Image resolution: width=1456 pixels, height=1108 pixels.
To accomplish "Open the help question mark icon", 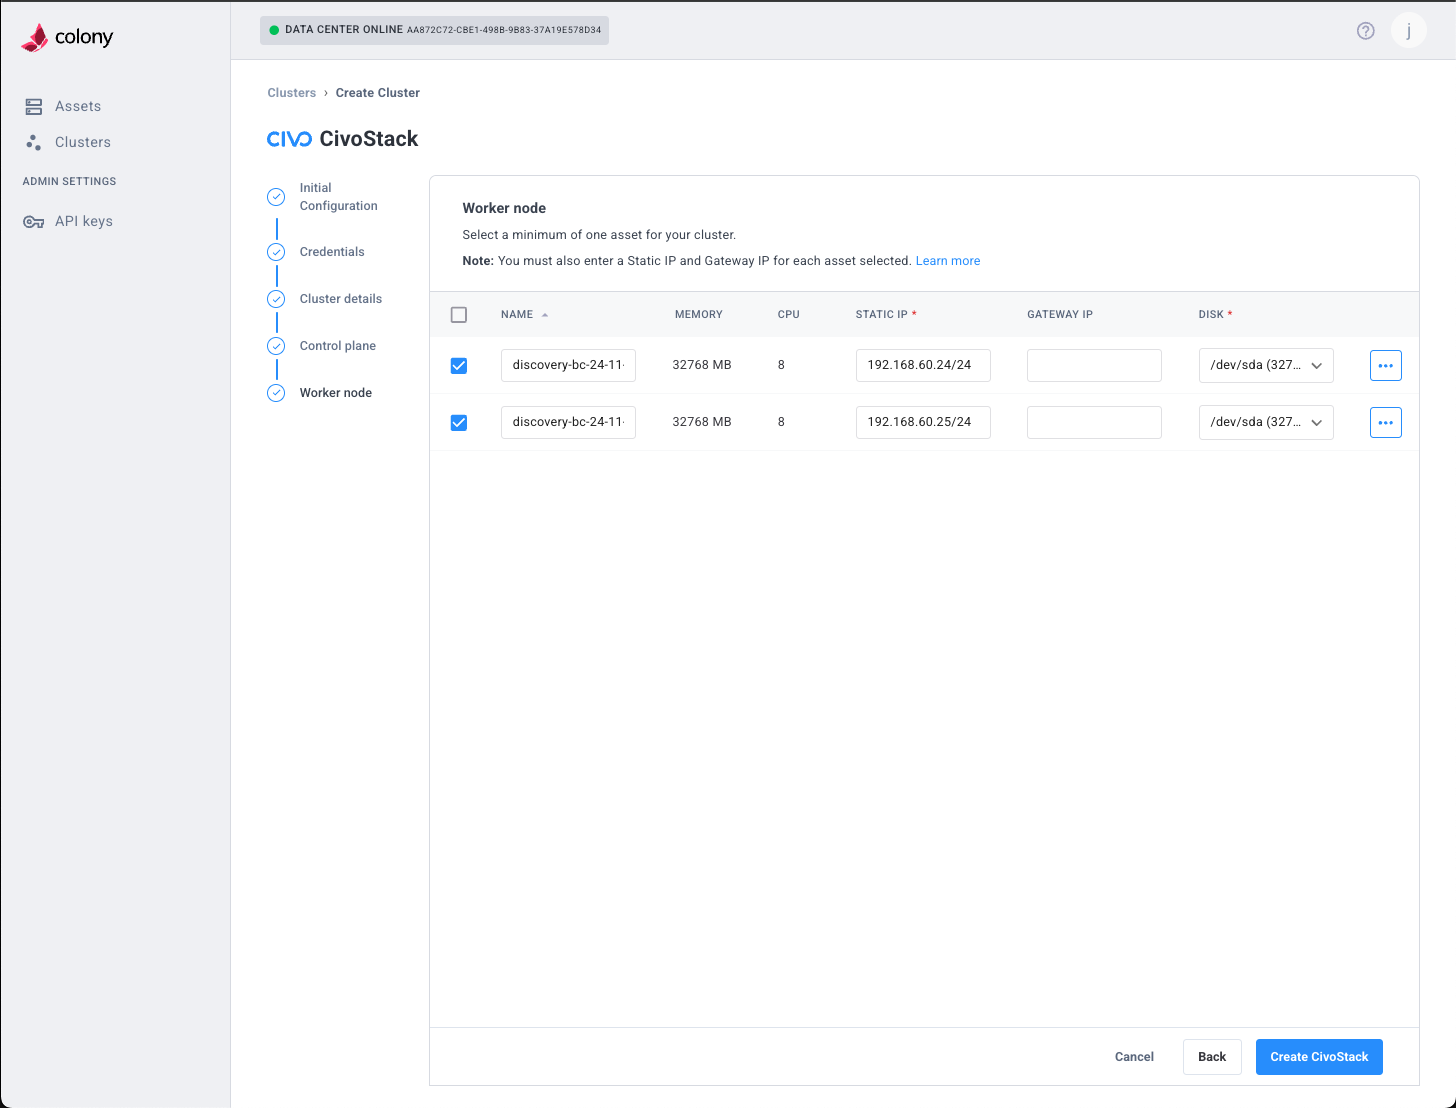I will point(1365,30).
